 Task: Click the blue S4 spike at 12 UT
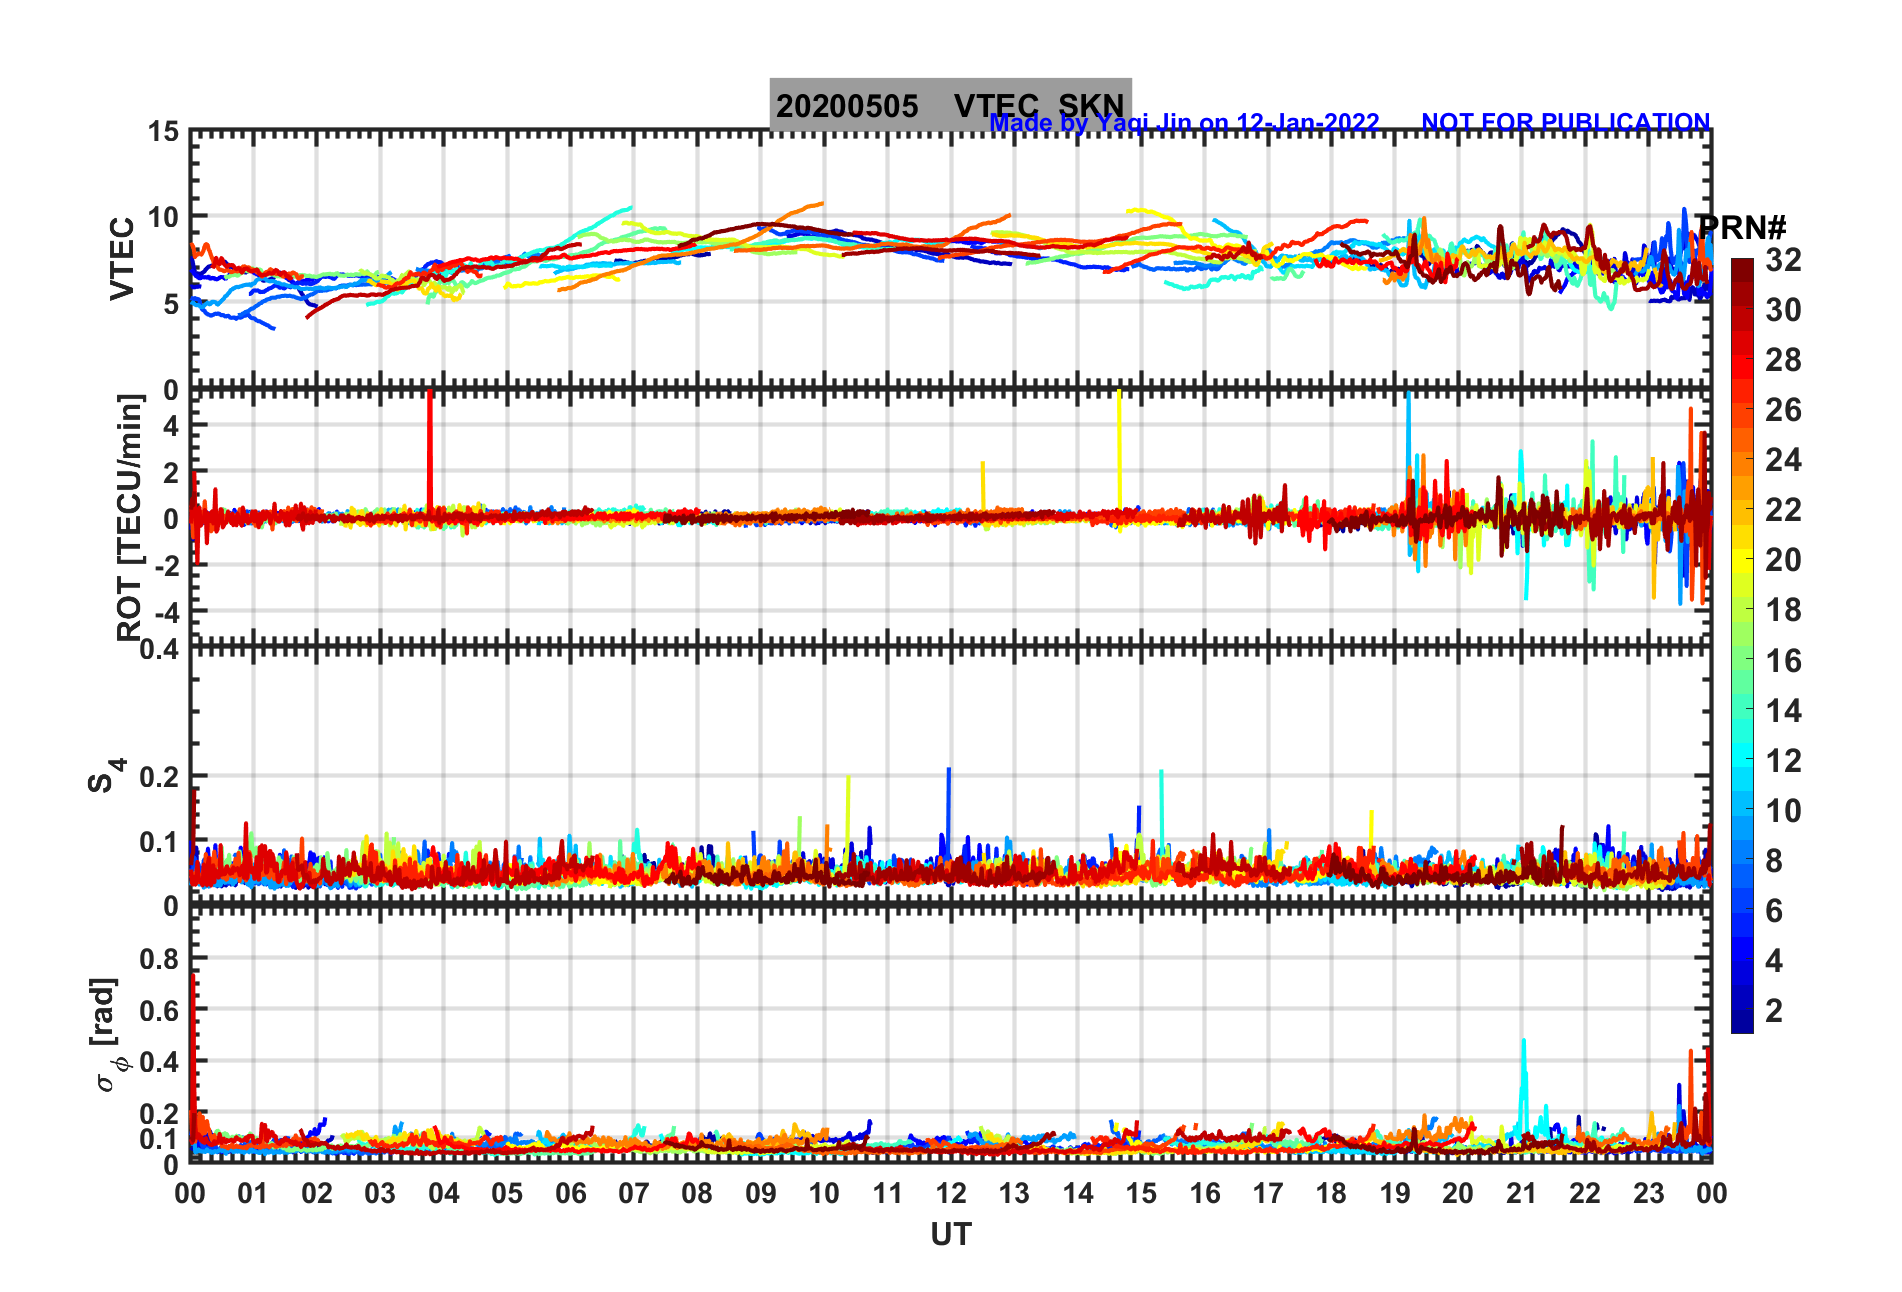click(948, 810)
